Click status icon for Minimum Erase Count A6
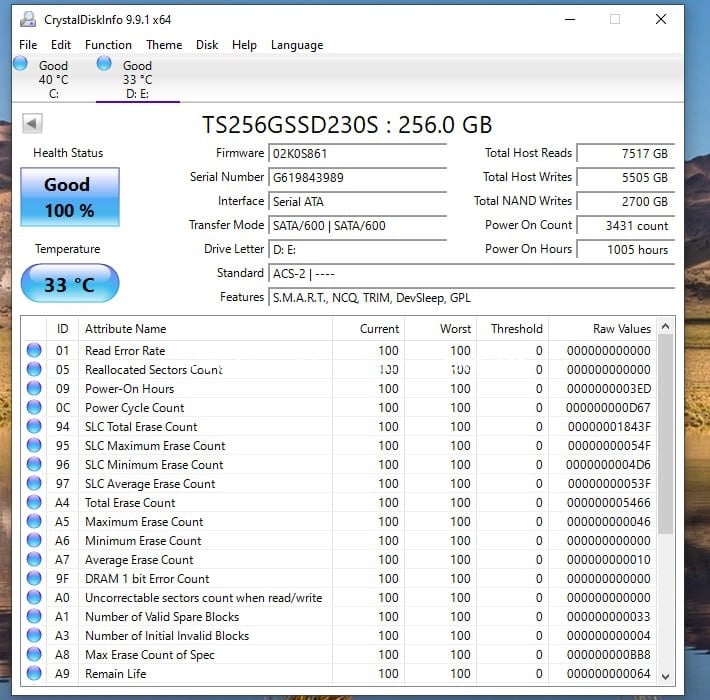The image size is (710, 700). [x=34, y=540]
